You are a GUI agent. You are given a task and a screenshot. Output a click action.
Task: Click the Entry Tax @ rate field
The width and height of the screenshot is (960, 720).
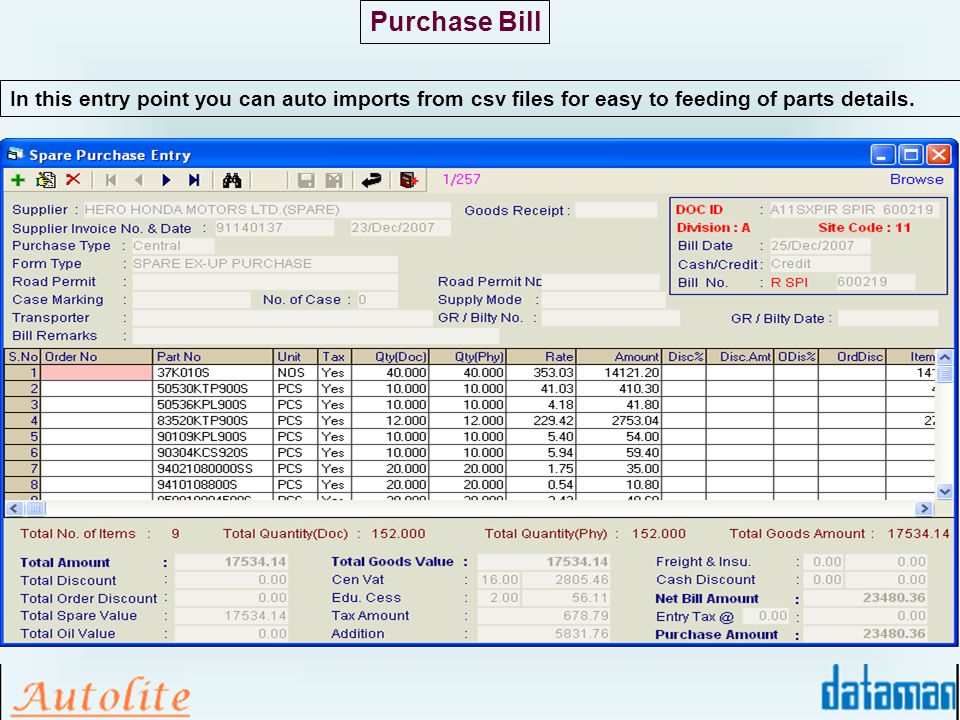(x=765, y=616)
